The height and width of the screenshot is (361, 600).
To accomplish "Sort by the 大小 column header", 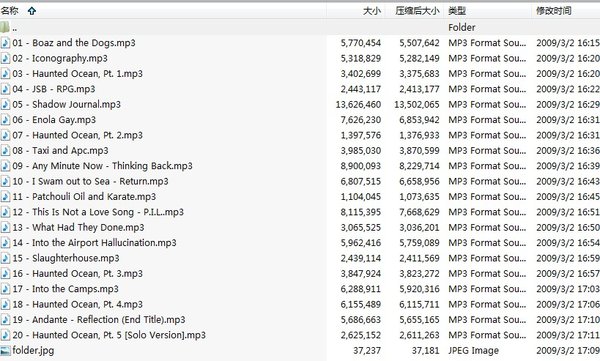I will pos(372,11).
